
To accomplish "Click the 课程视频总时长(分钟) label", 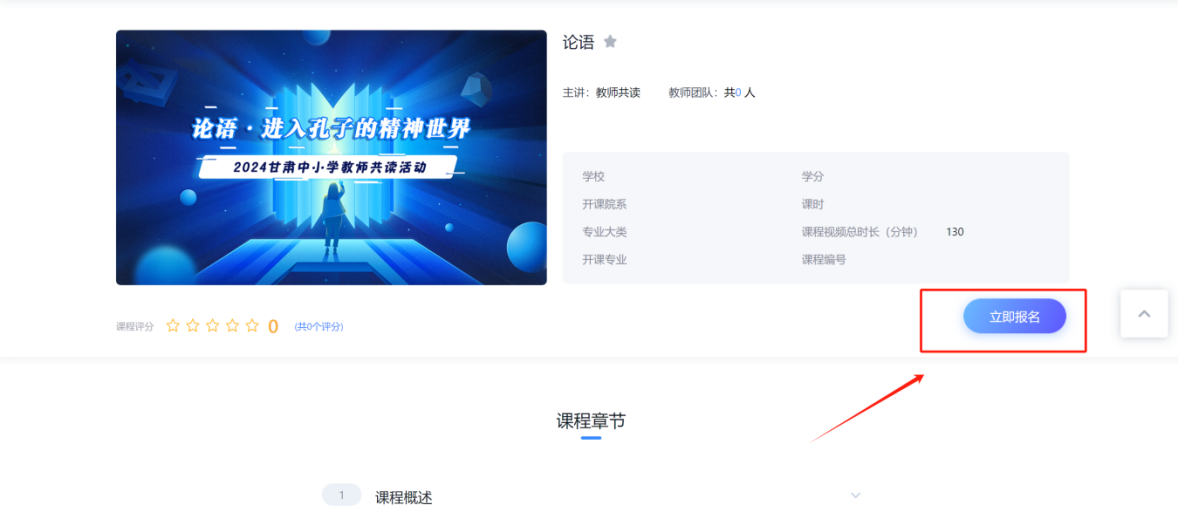I will pyautogui.click(x=860, y=232).
